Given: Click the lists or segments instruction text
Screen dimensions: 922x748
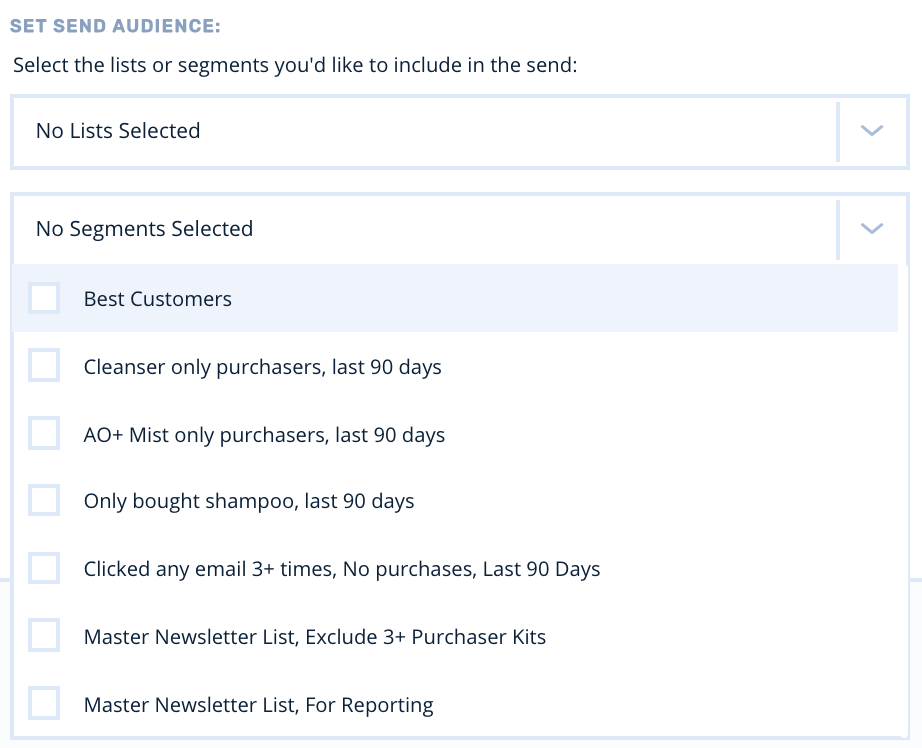Looking at the screenshot, I should click(x=296, y=68).
